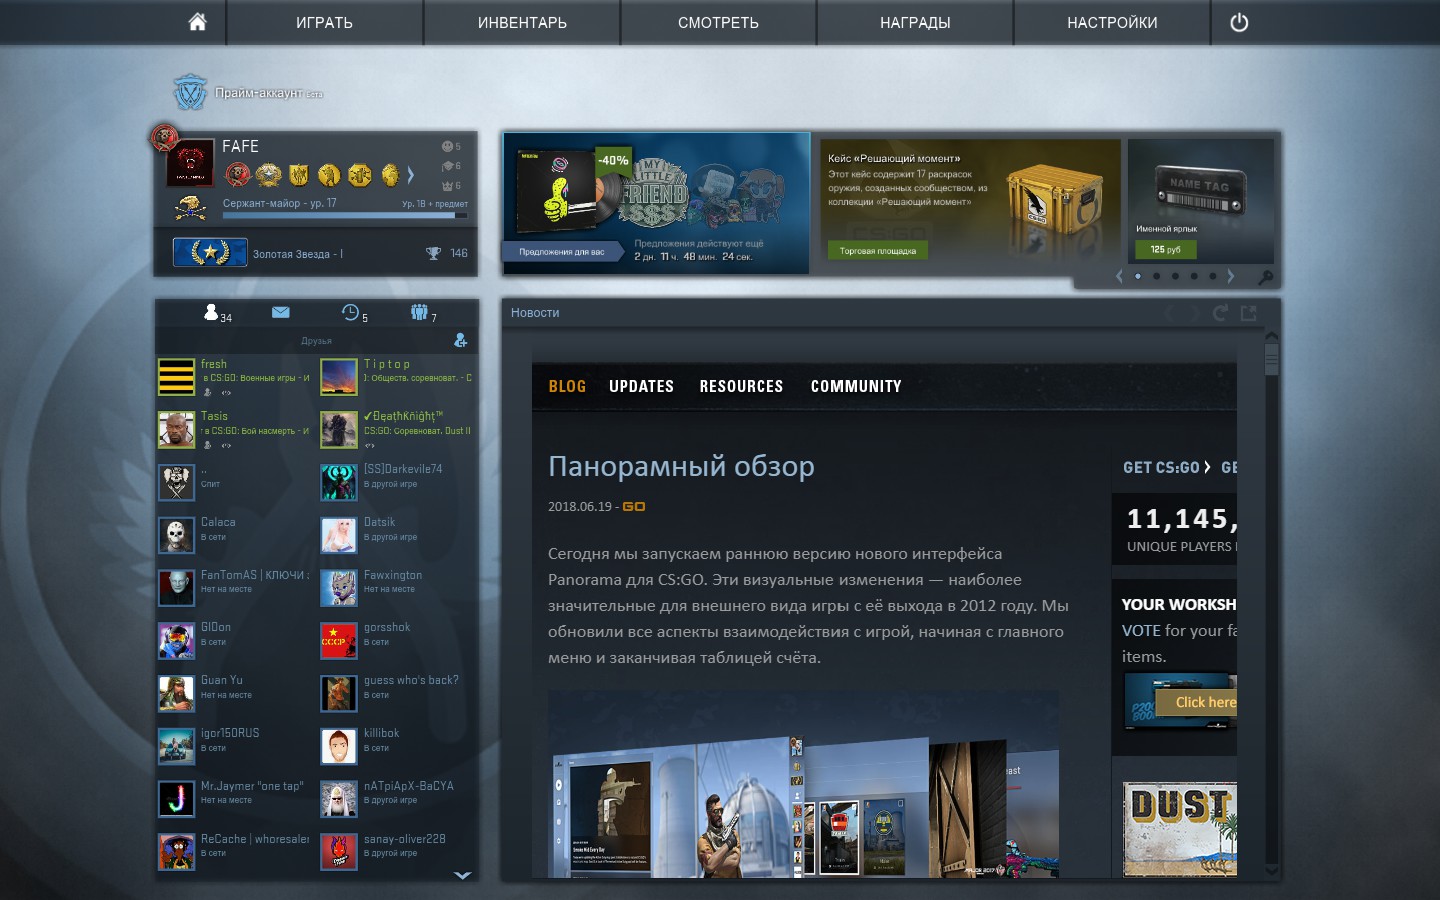Open fresh's striped avatar

(x=176, y=377)
